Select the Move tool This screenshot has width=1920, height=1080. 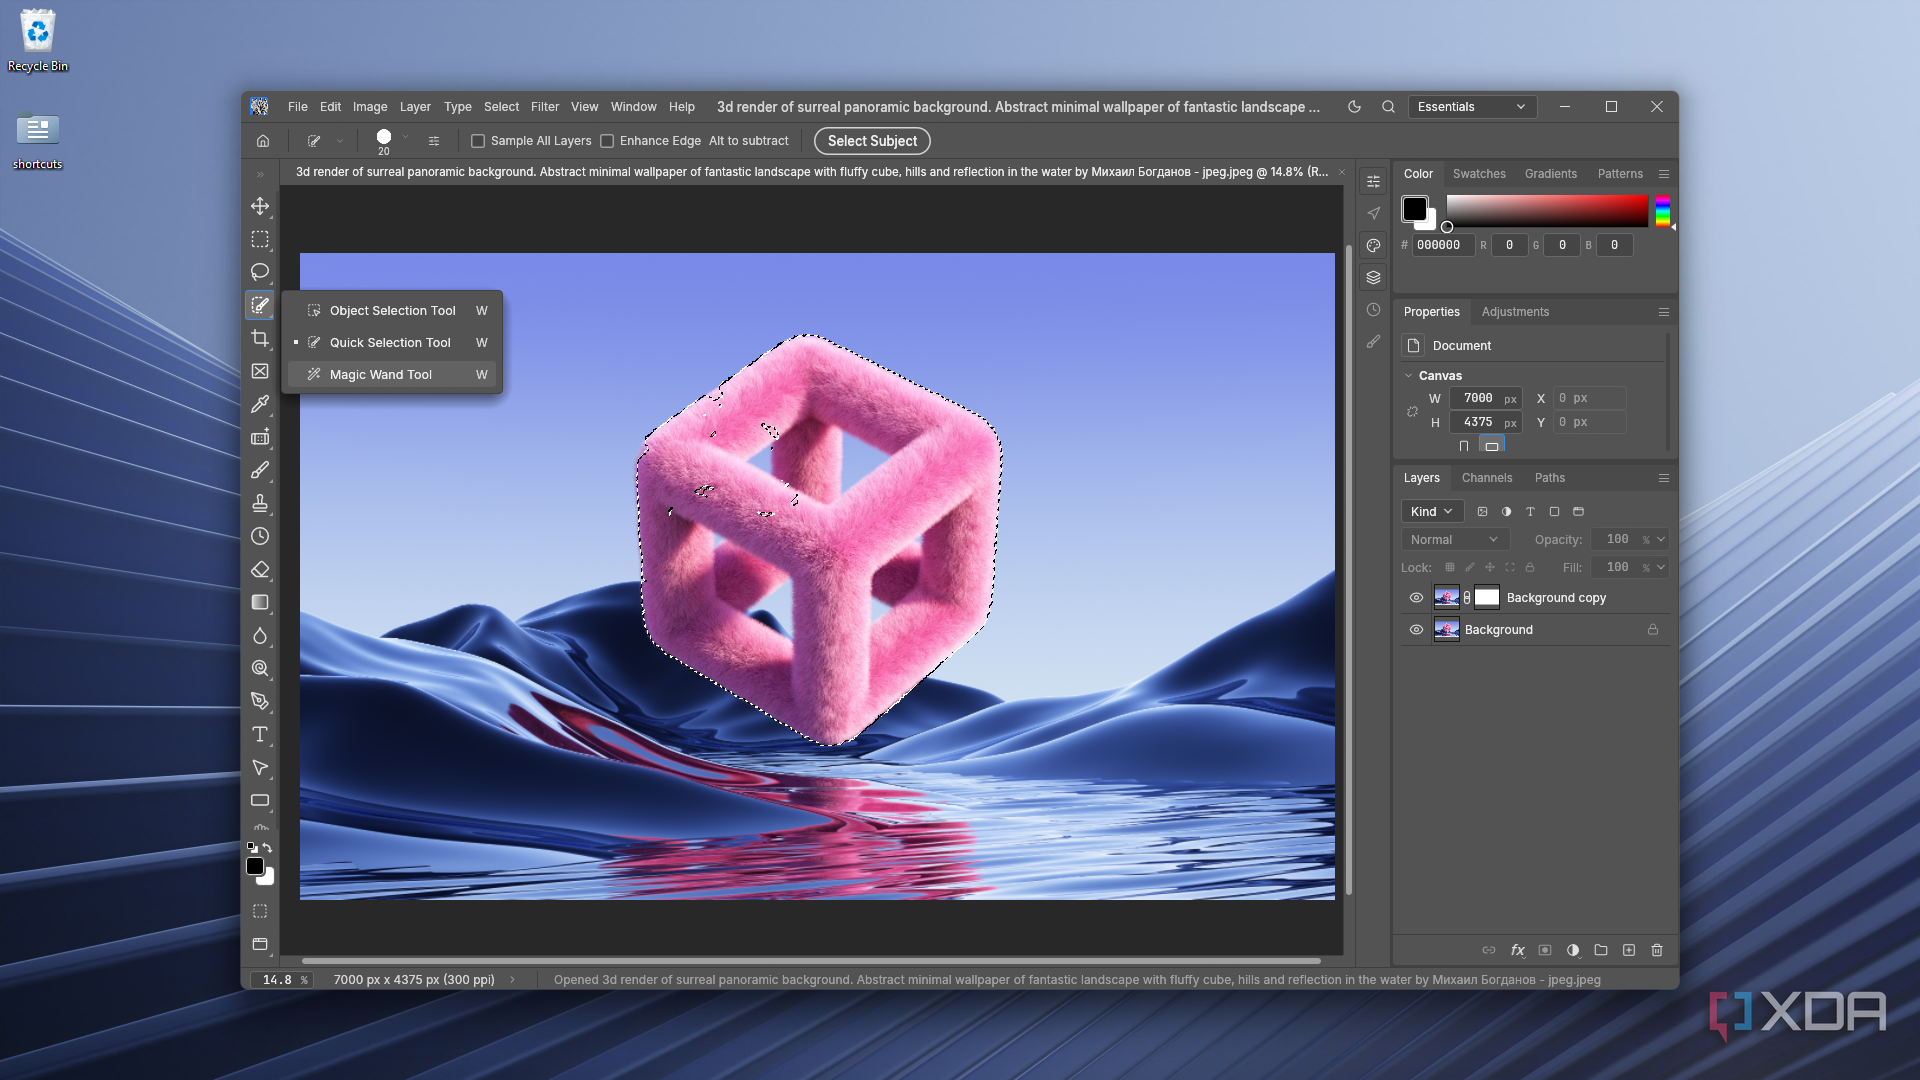[x=260, y=206]
